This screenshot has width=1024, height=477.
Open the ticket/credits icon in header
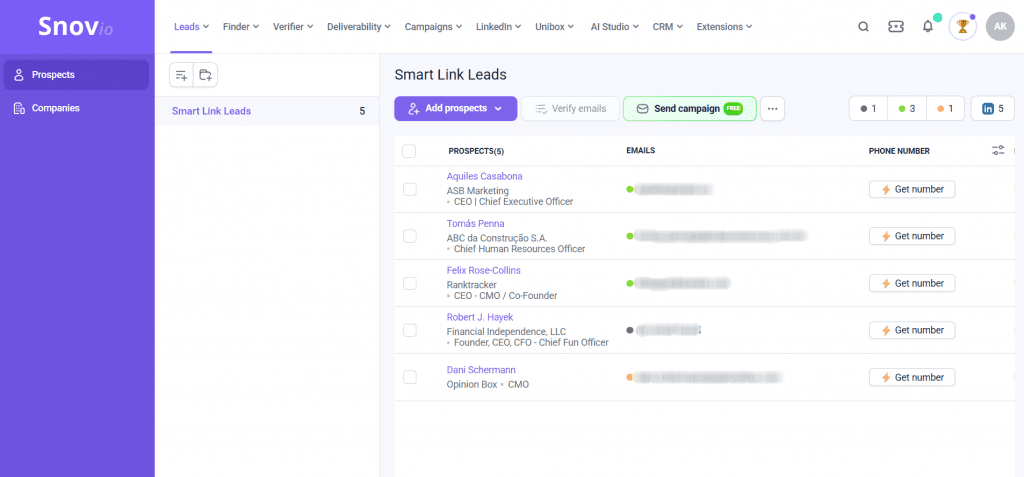click(x=895, y=27)
